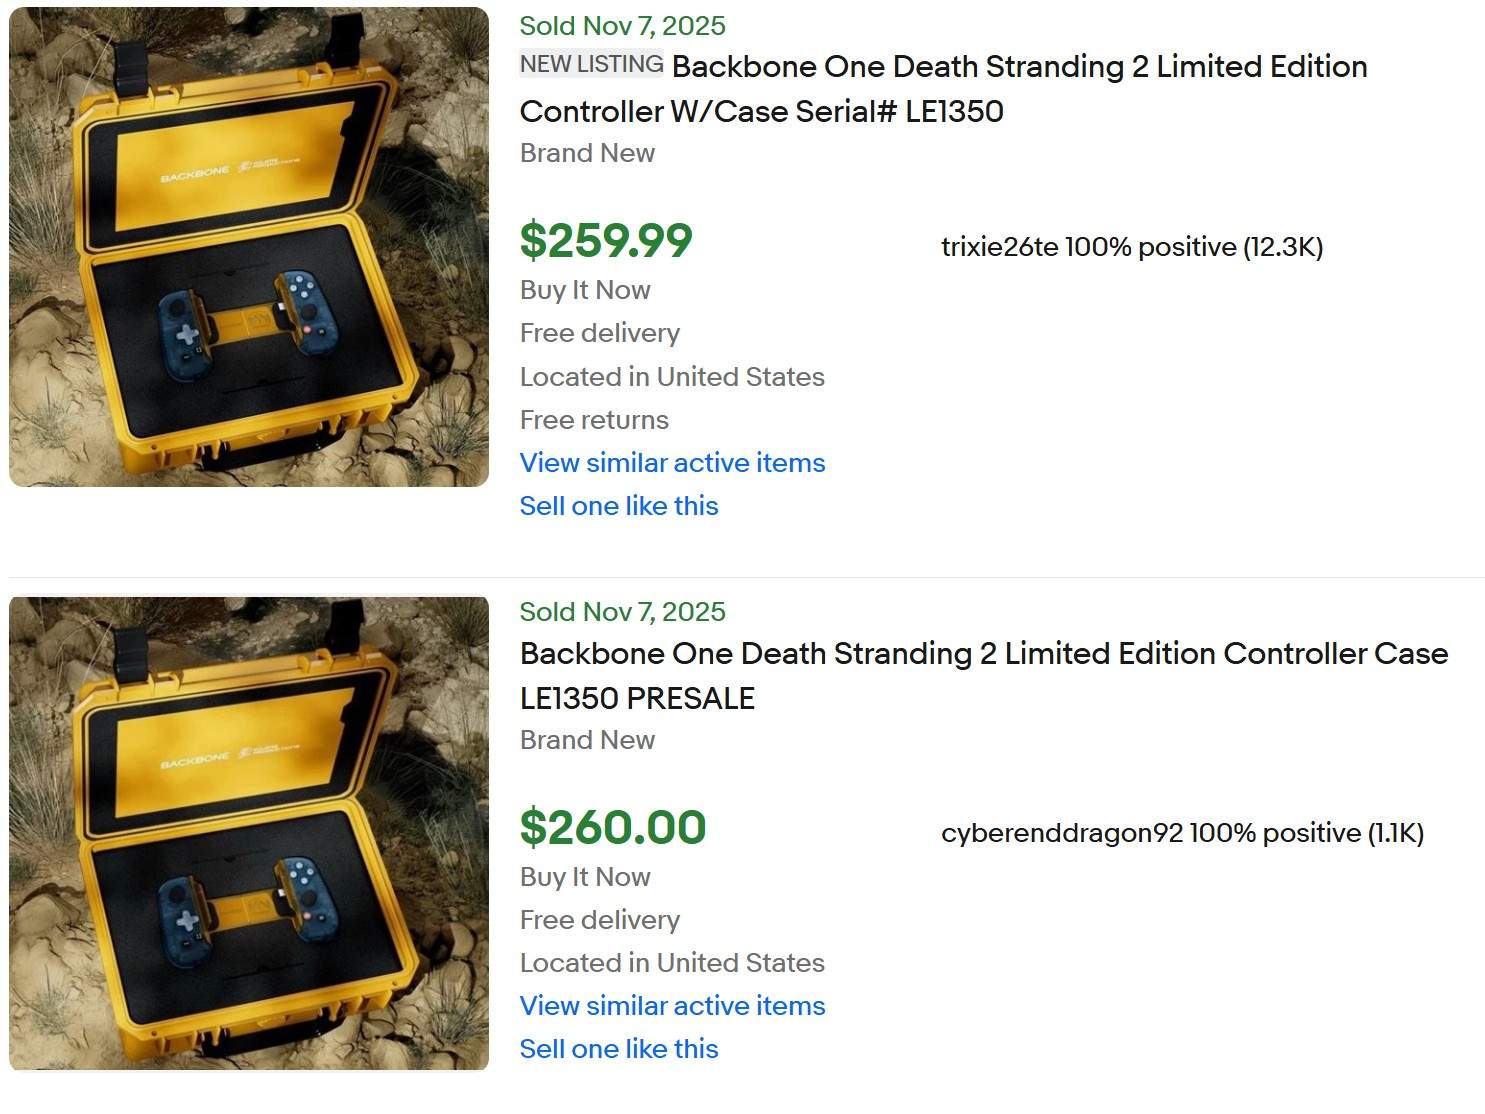Click "Sell one like this" under the first listing
The height and width of the screenshot is (1114, 1485).
(x=618, y=506)
